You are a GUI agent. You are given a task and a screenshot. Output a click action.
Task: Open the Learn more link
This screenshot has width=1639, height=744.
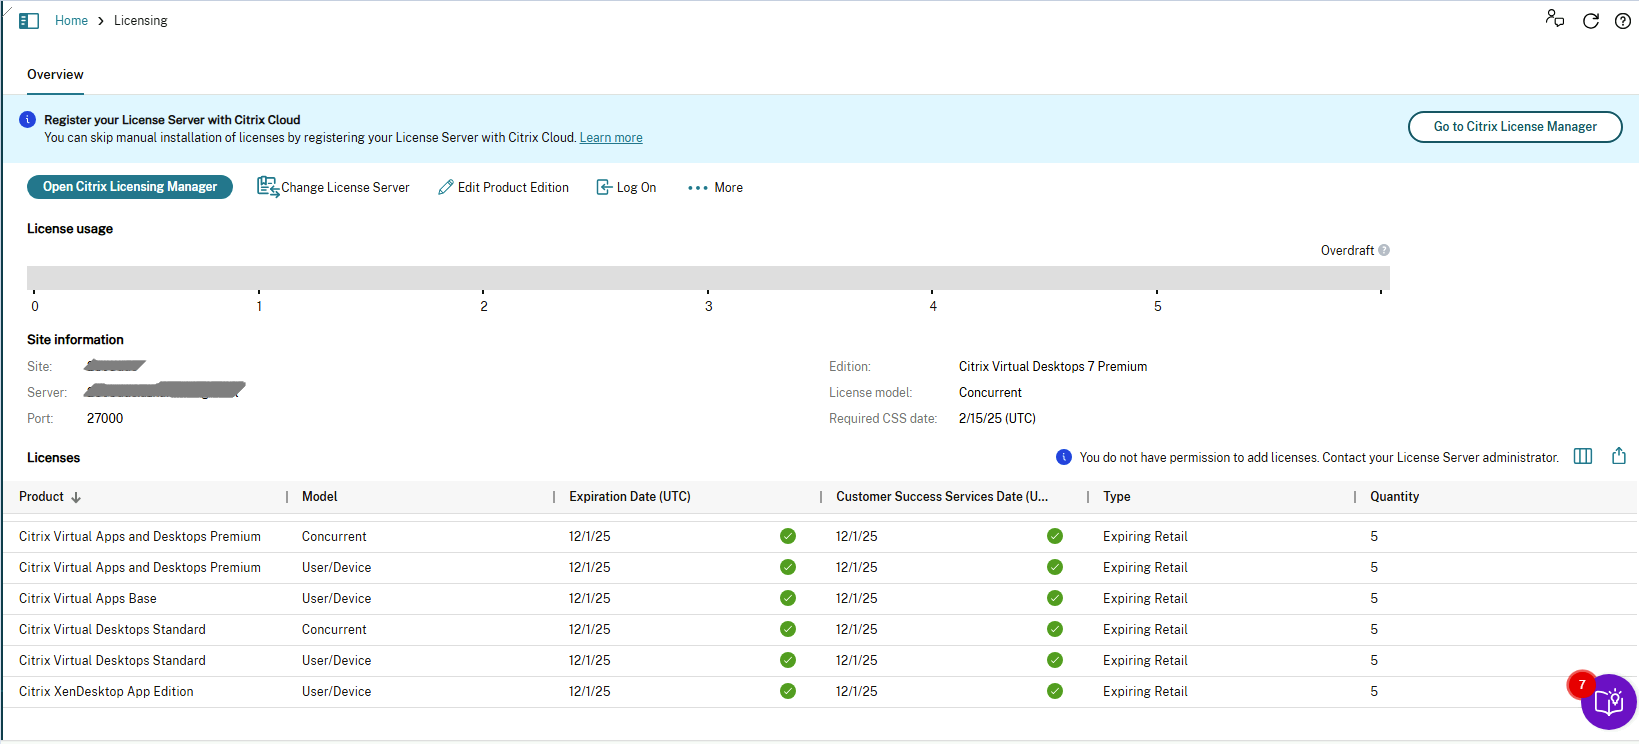click(x=611, y=138)
